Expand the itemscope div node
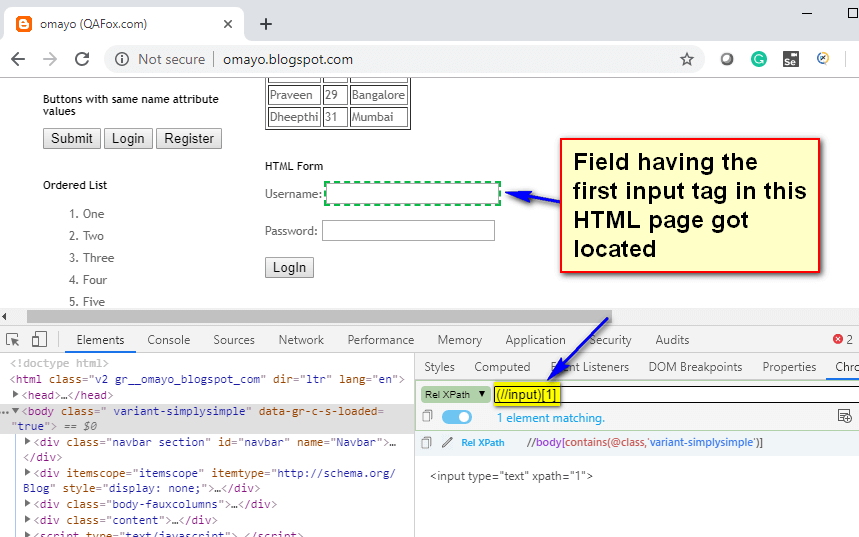 click(27, 472)
